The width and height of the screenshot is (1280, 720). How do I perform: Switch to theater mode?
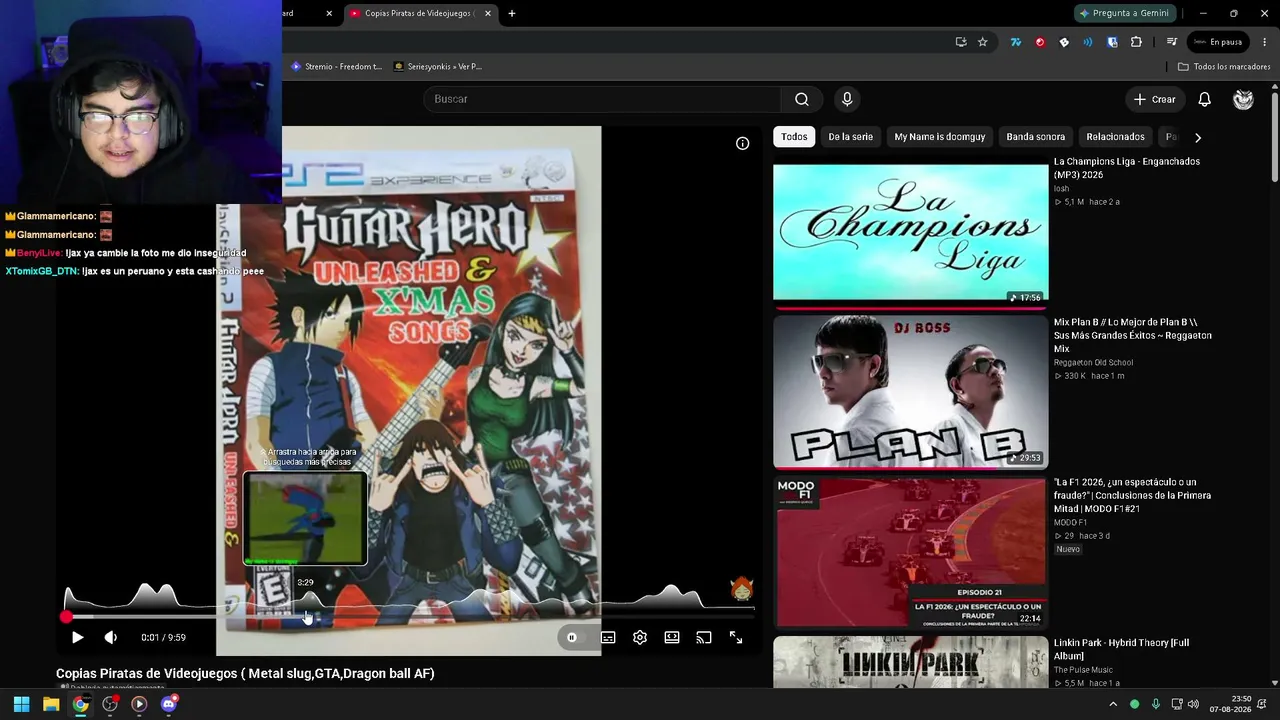pyautogui.click(x=672, y=637)
